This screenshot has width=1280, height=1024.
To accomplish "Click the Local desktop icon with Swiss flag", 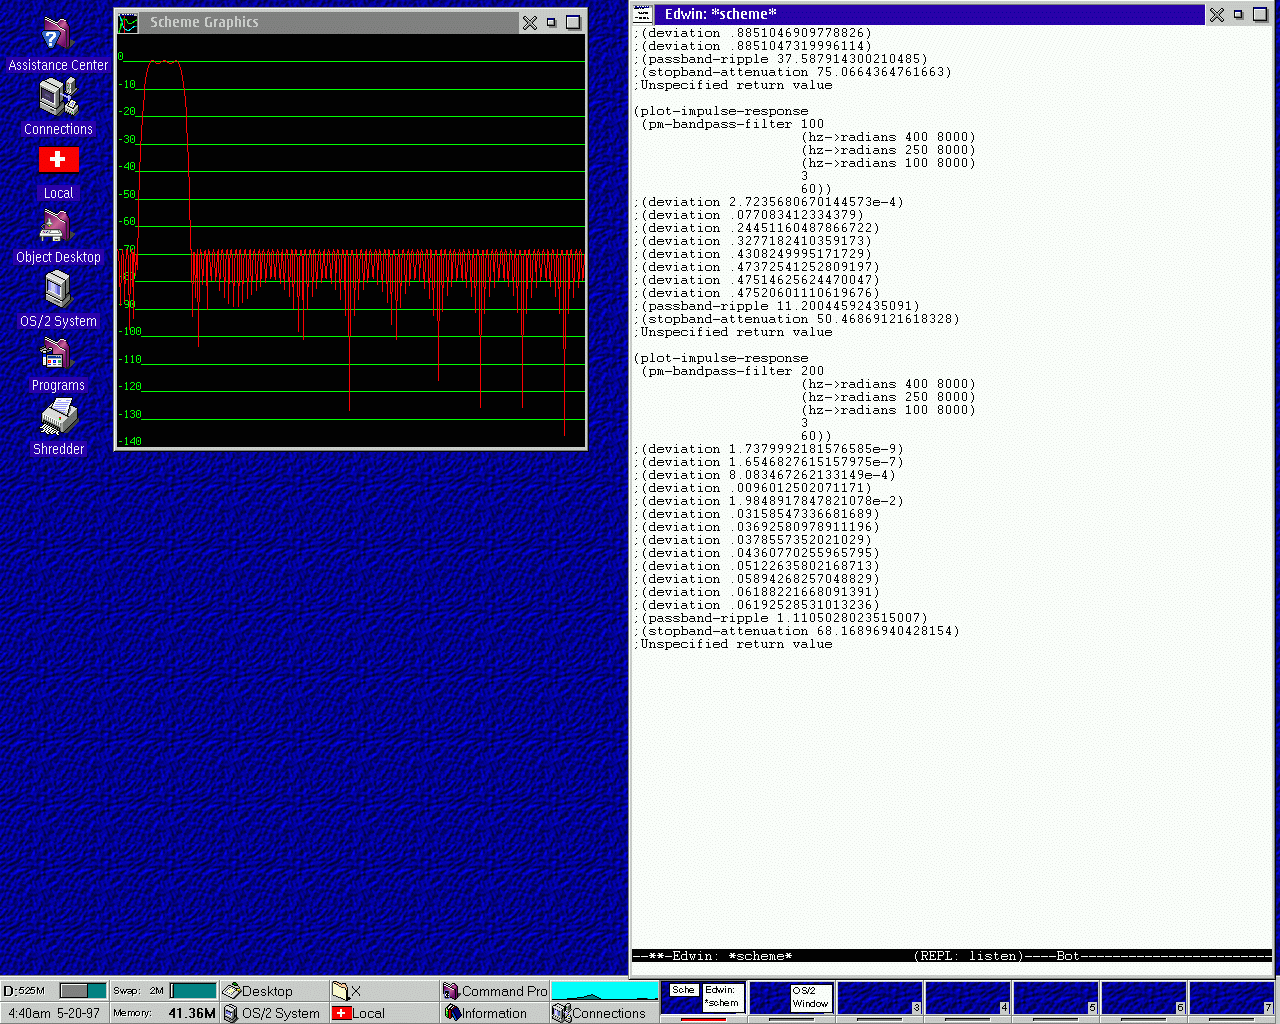I will [x=58, y=160].
